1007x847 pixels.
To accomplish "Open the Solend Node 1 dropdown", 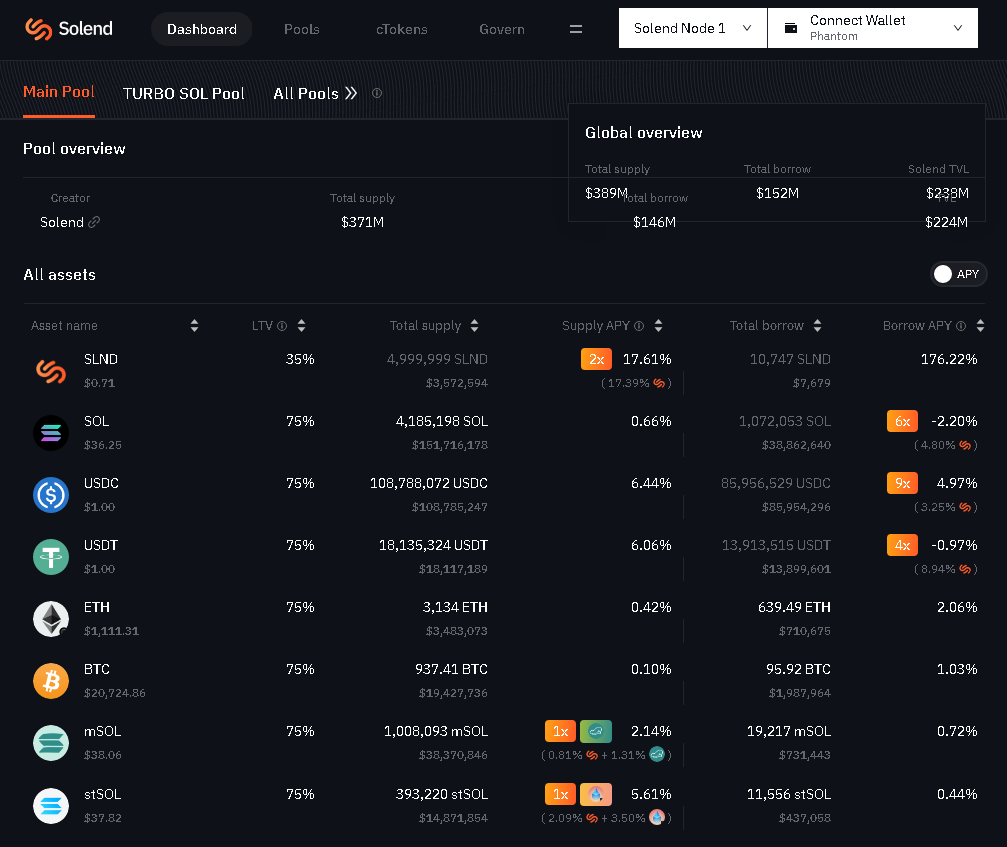I will pos(692,28).
